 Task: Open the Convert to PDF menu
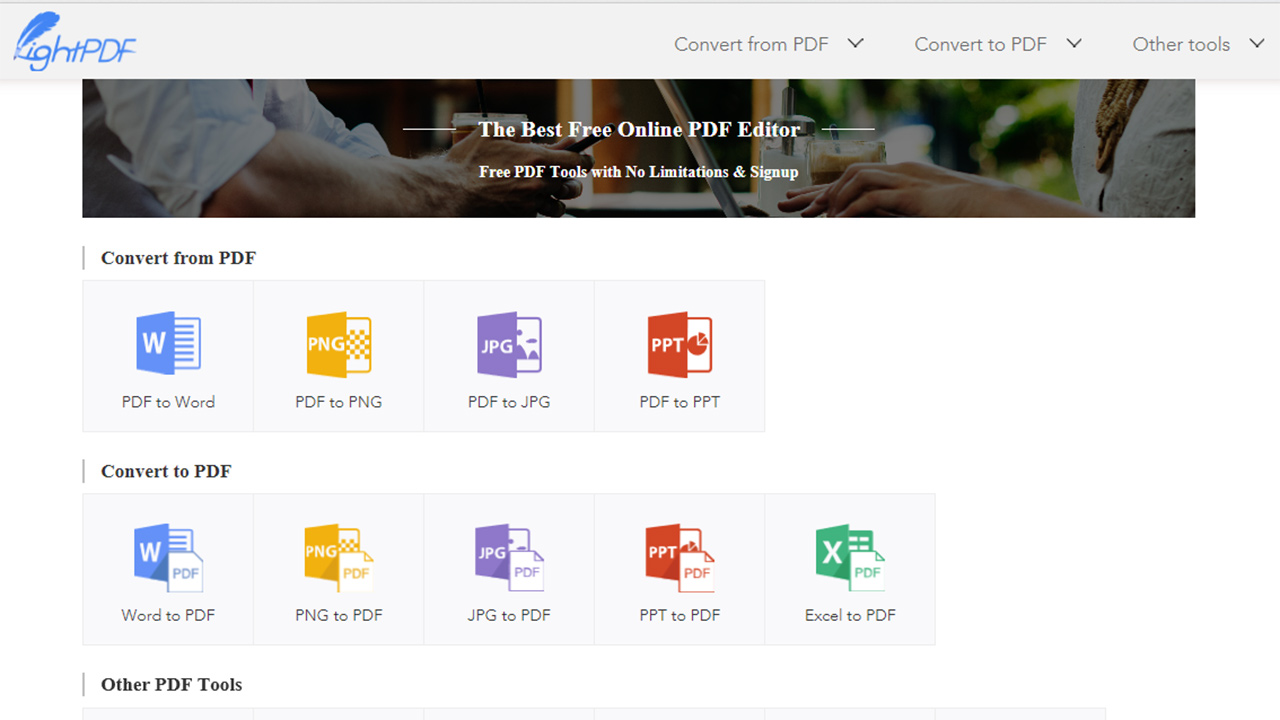[980, 44]
